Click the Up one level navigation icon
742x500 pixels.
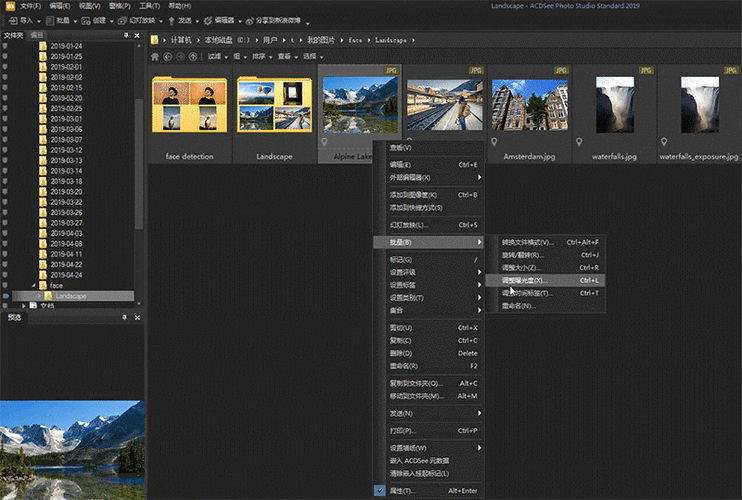[193, 57]
